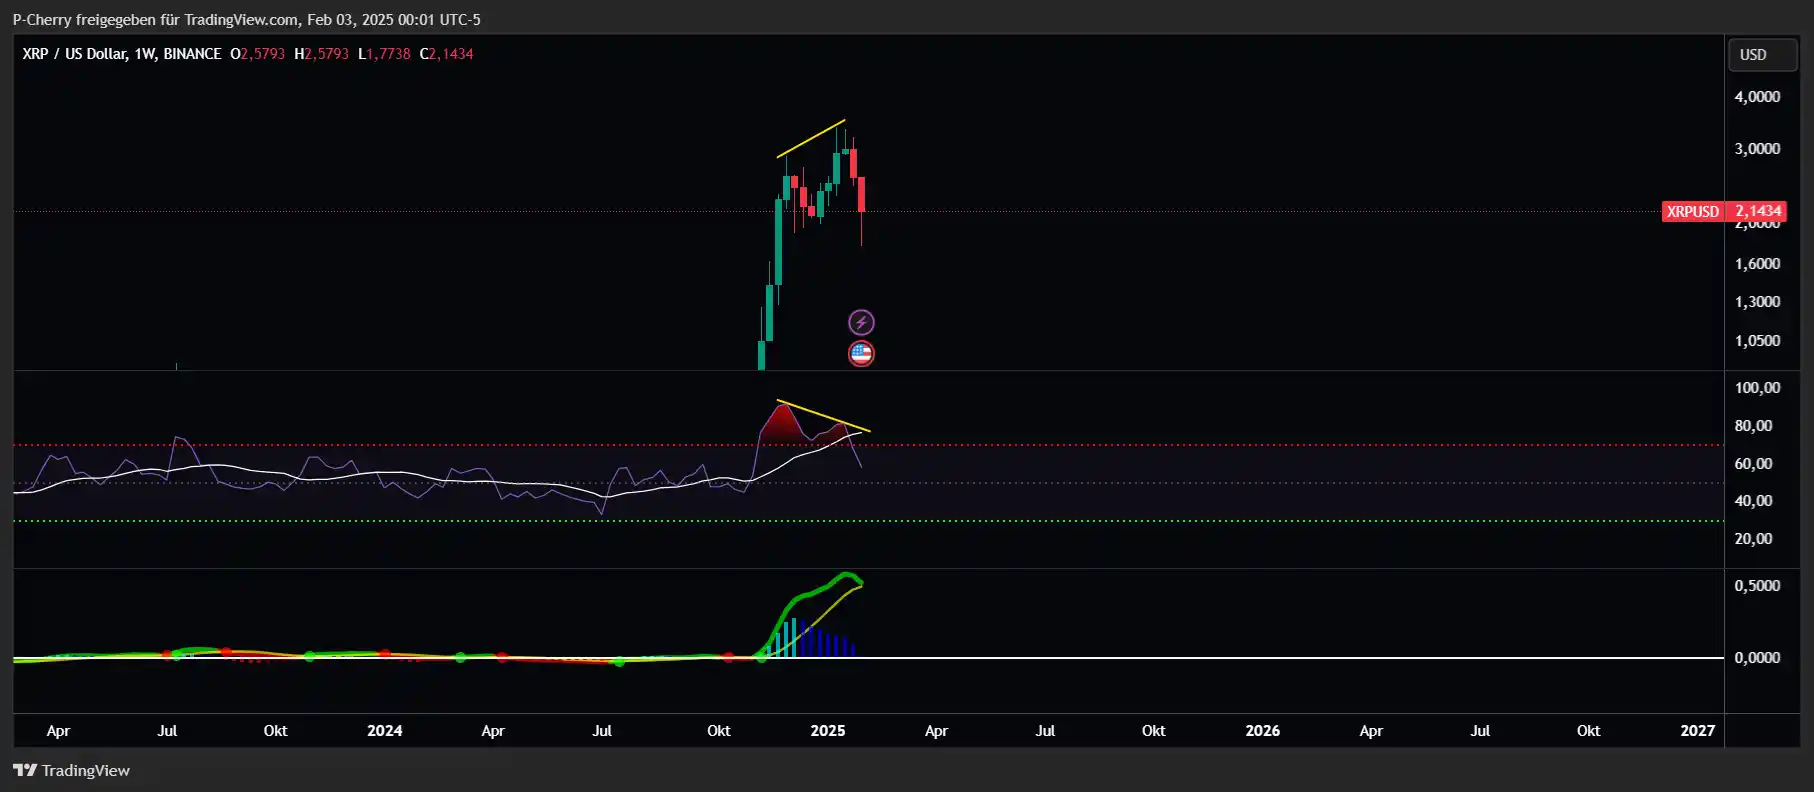Click the MACD 0,0000 axis label
Viewport: 1814px width, 792px height.
click(1757, 658)
